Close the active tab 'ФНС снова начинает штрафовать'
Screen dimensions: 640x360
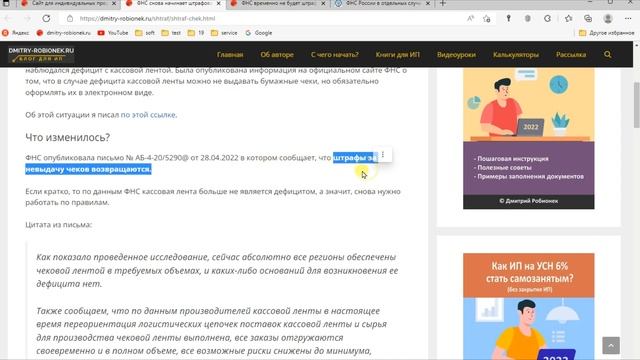[218, 3]
